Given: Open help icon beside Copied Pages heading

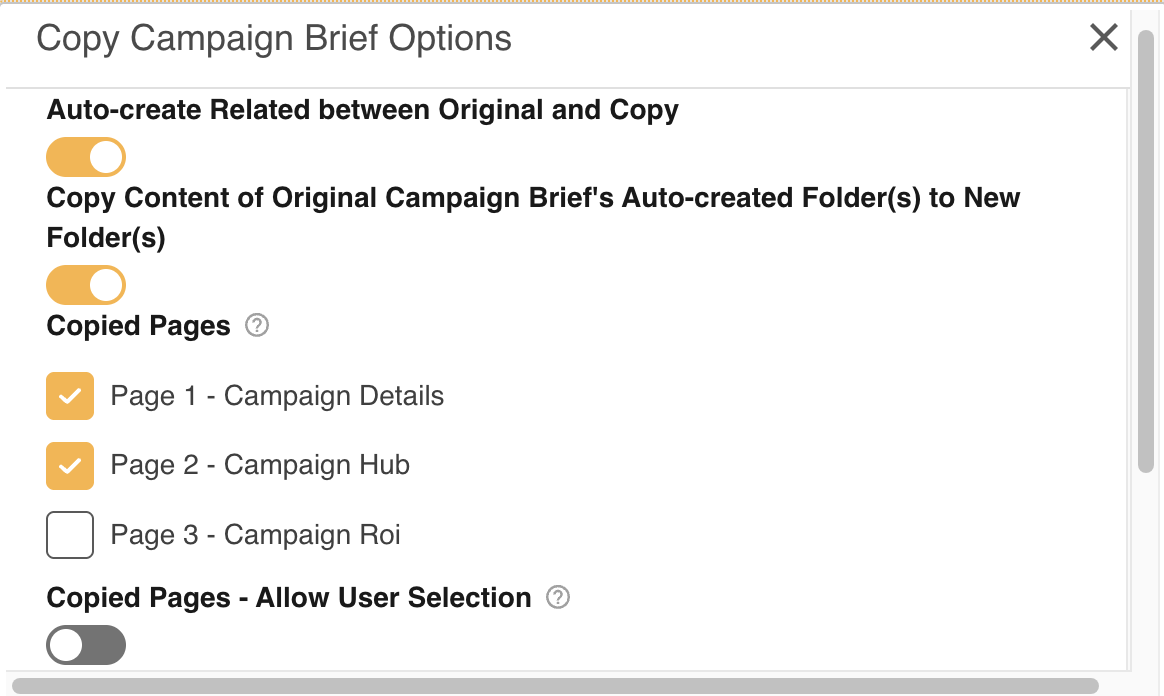Looking at the screenshot, I should pyautogui.click(x=257, y=325).
